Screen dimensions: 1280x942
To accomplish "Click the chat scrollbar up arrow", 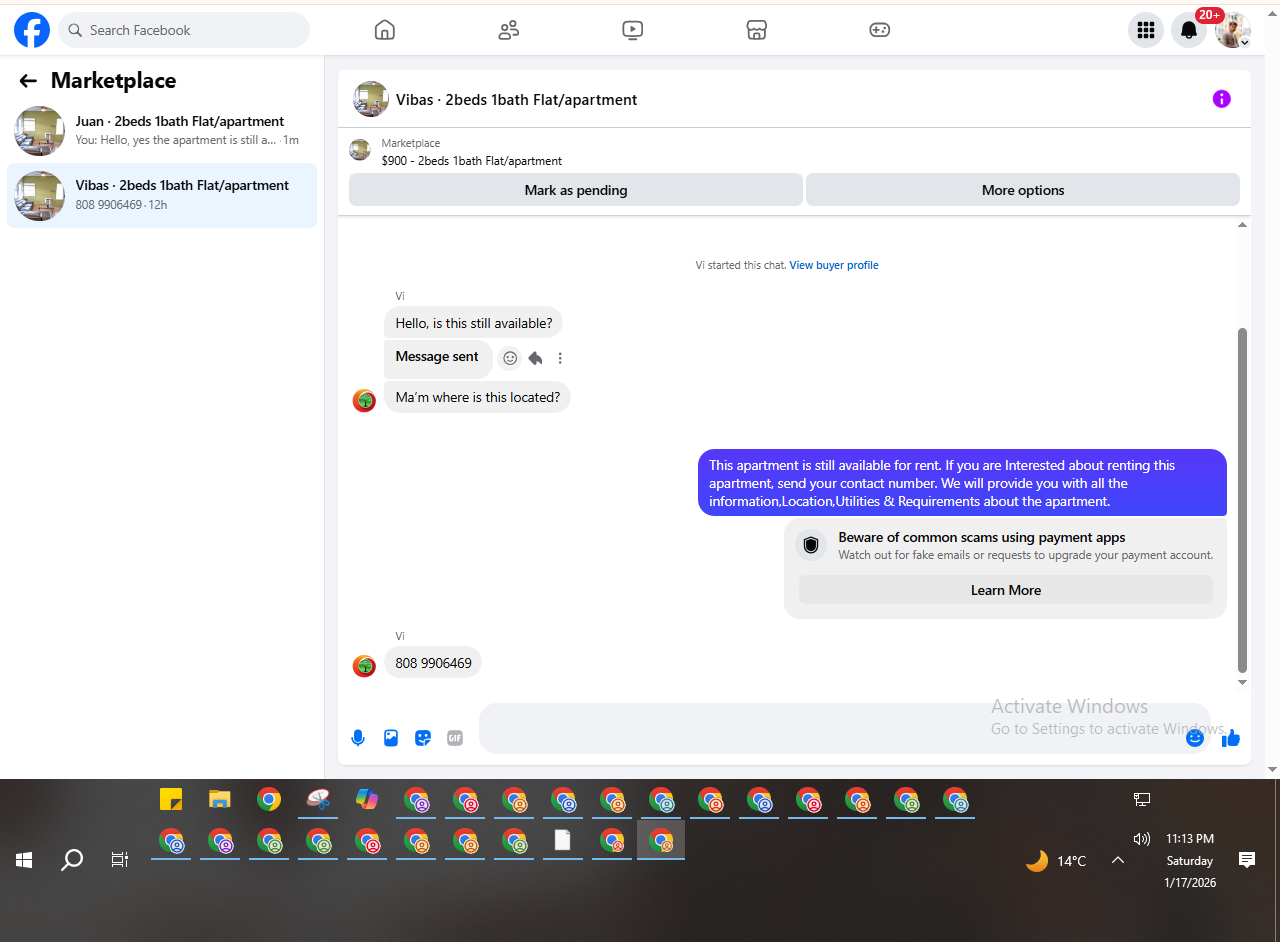I will [x=1243, y=225].
